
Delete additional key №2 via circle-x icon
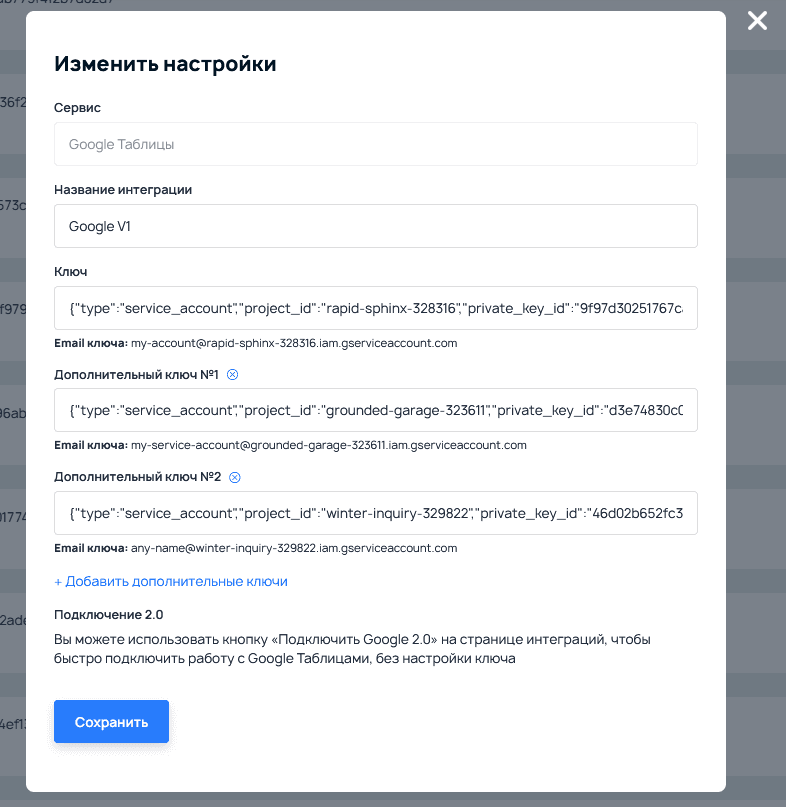tap(235, 477)
